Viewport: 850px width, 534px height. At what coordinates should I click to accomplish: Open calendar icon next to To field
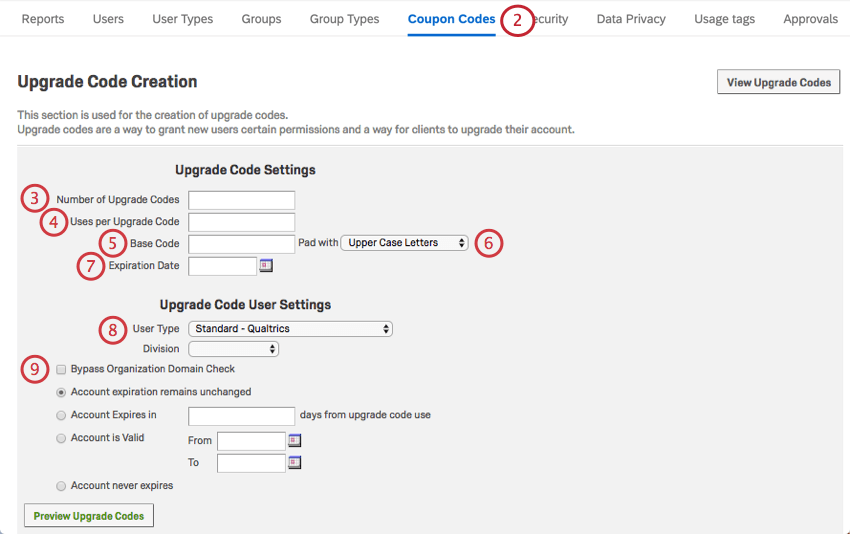tap(295, 463)
